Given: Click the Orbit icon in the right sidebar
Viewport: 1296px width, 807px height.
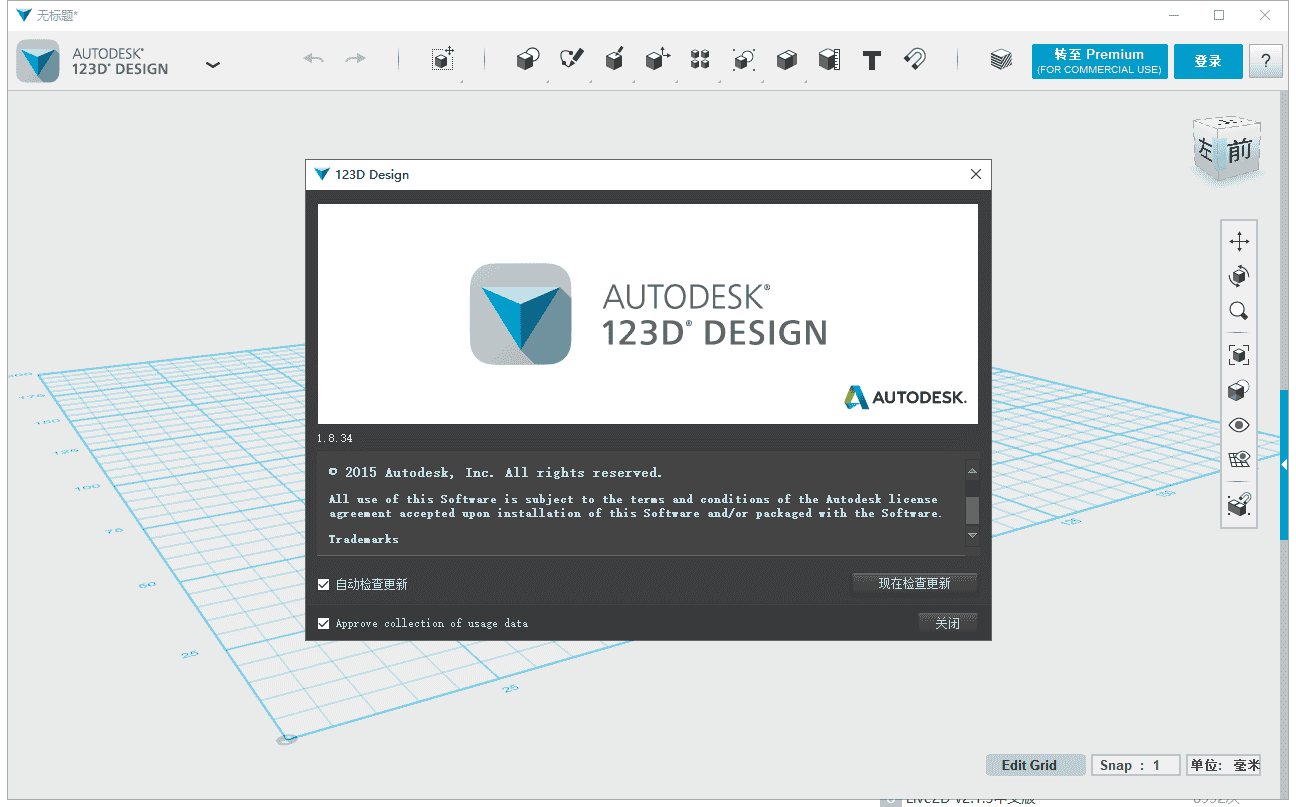Looking at the screenshot, I should tap(1238, 276).
